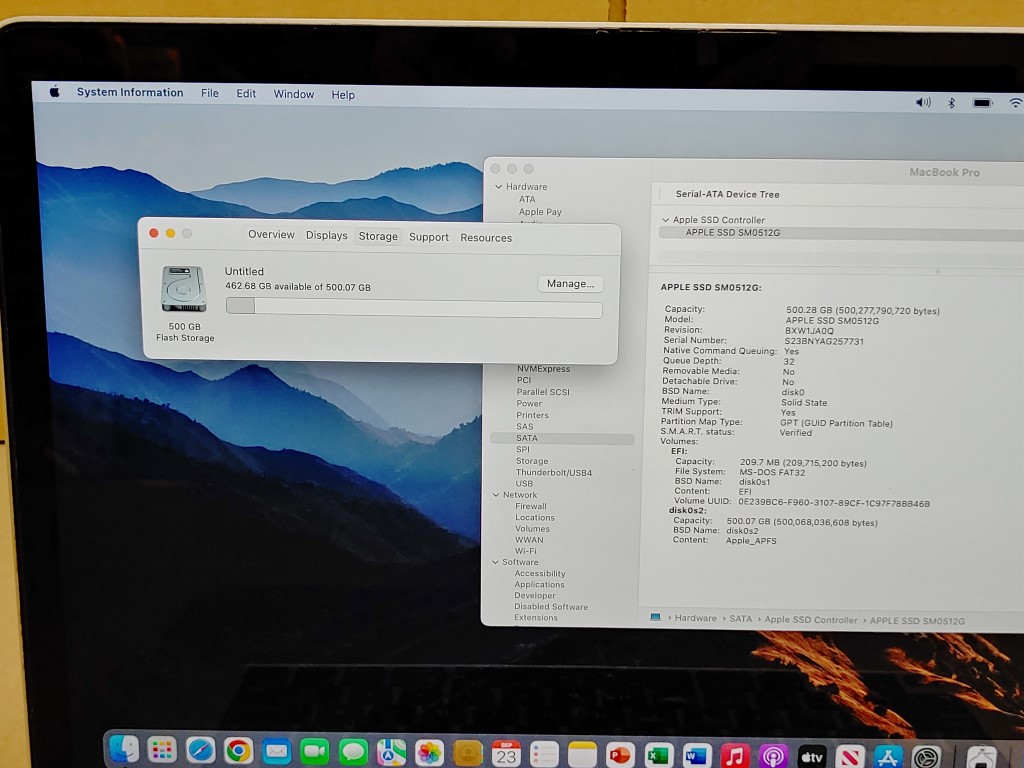
Task: Open the Apple menu
Action: point(55,91)
